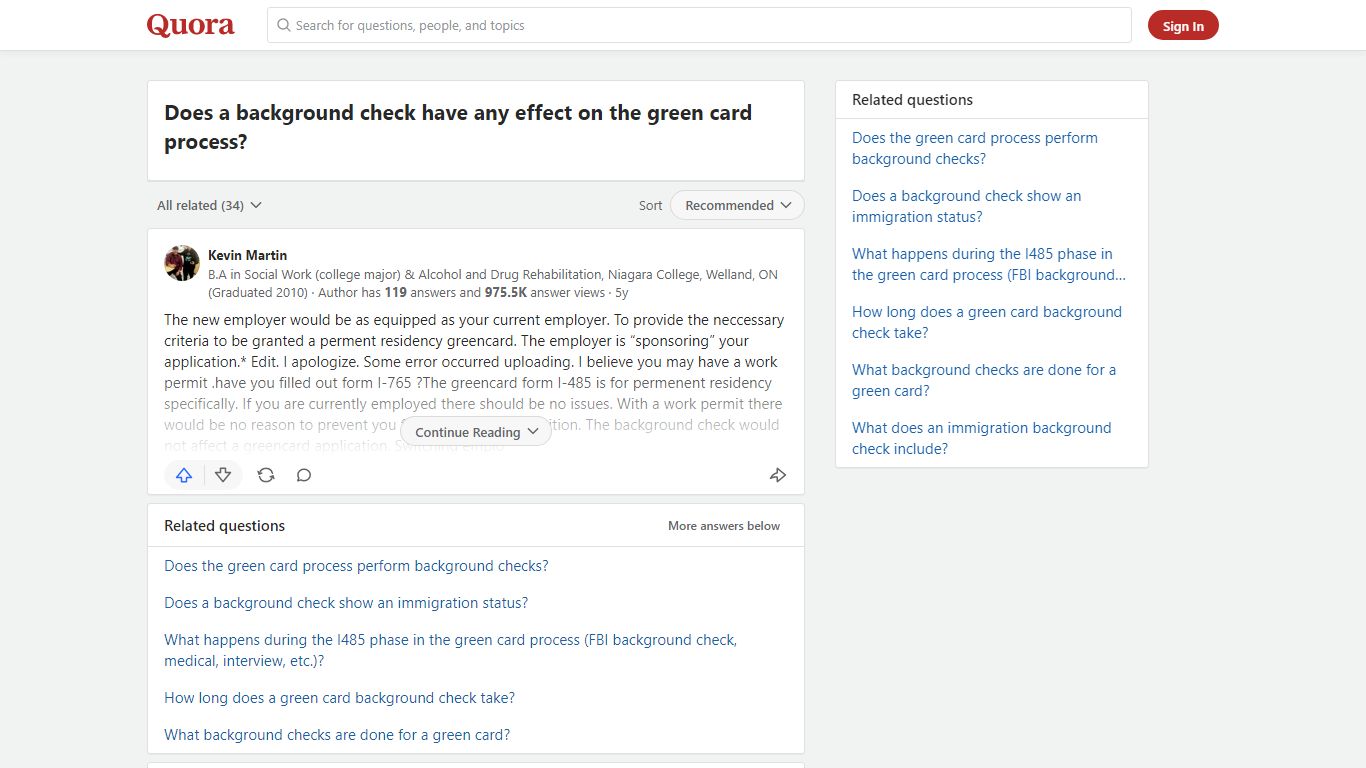The height and width of the screenshot is (768, 1366).
Task: Click the share arrow icon on the answer
Action: click(x=778, y=475)
